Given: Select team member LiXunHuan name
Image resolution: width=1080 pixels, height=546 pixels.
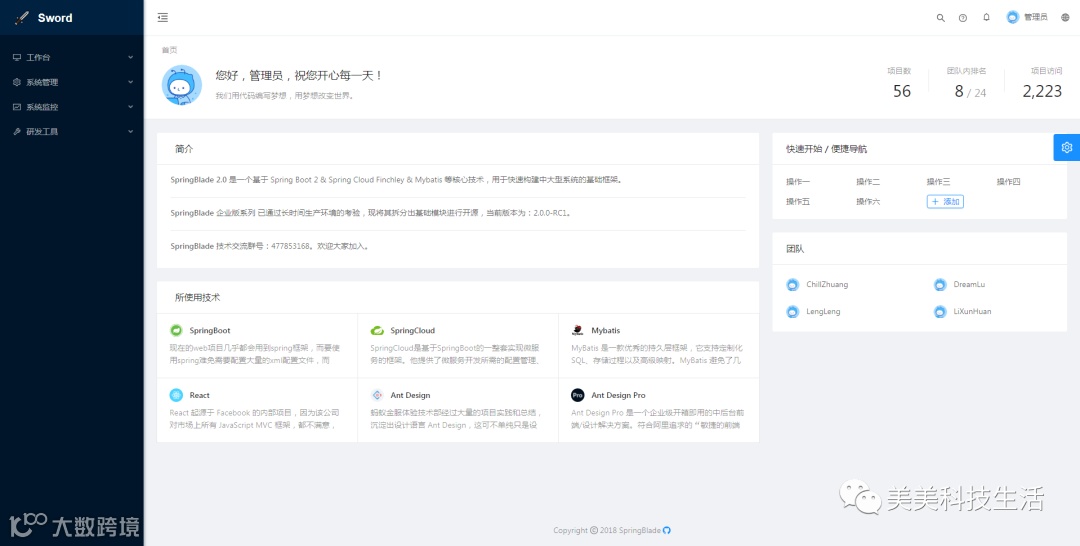Looking at the screenshot, I should tap(973, 312).
